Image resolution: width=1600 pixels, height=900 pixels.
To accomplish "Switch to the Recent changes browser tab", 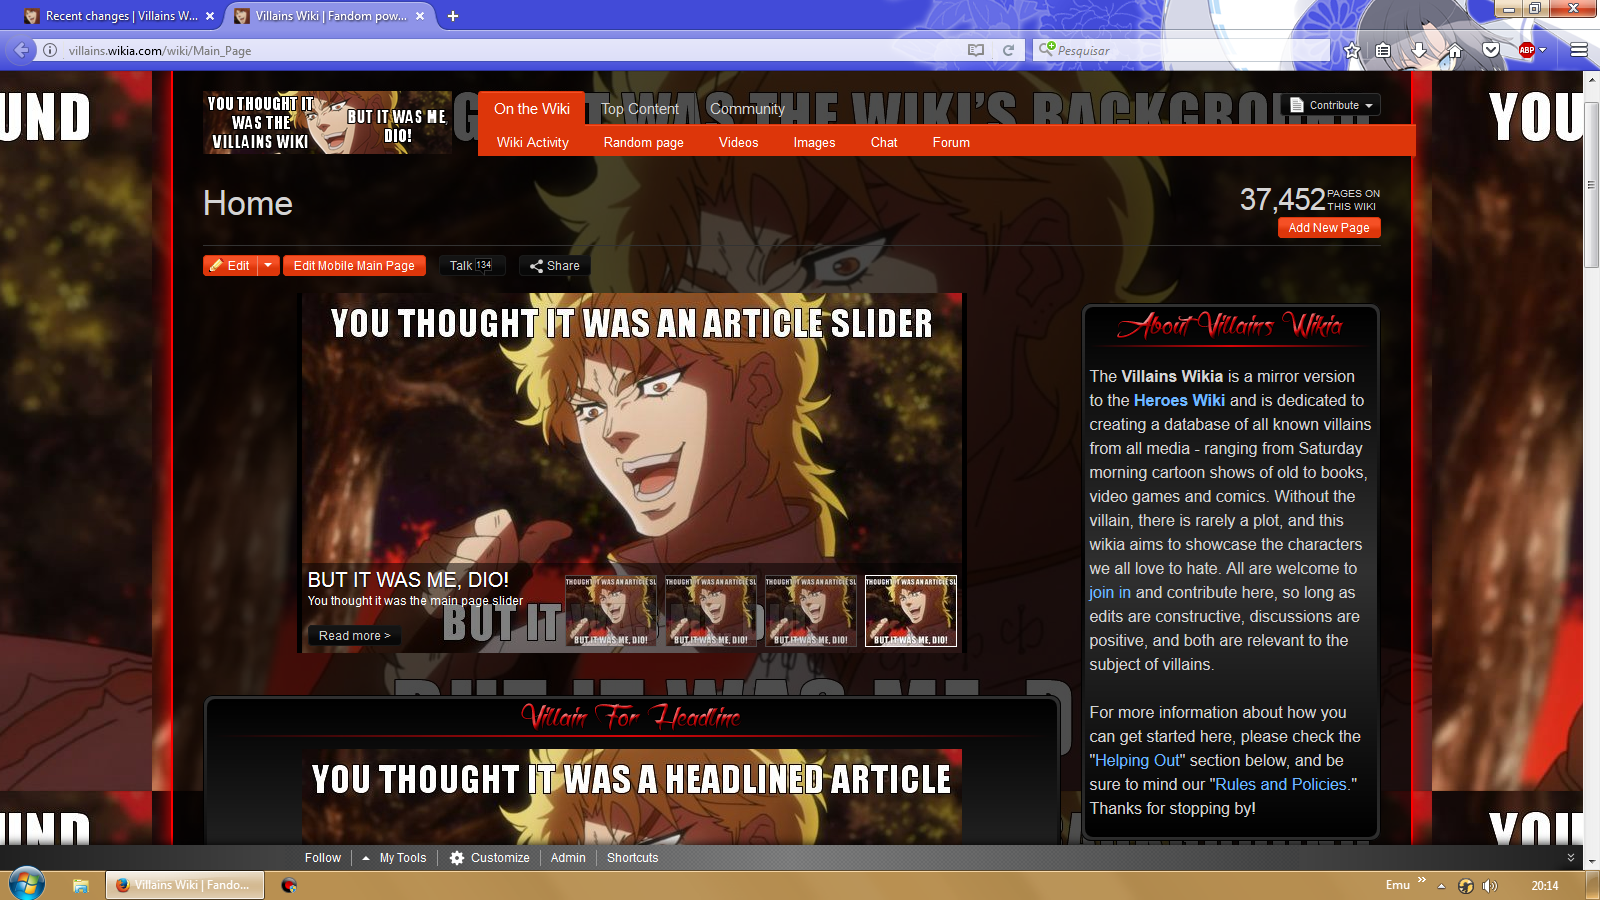I will (x=120, y=16).
